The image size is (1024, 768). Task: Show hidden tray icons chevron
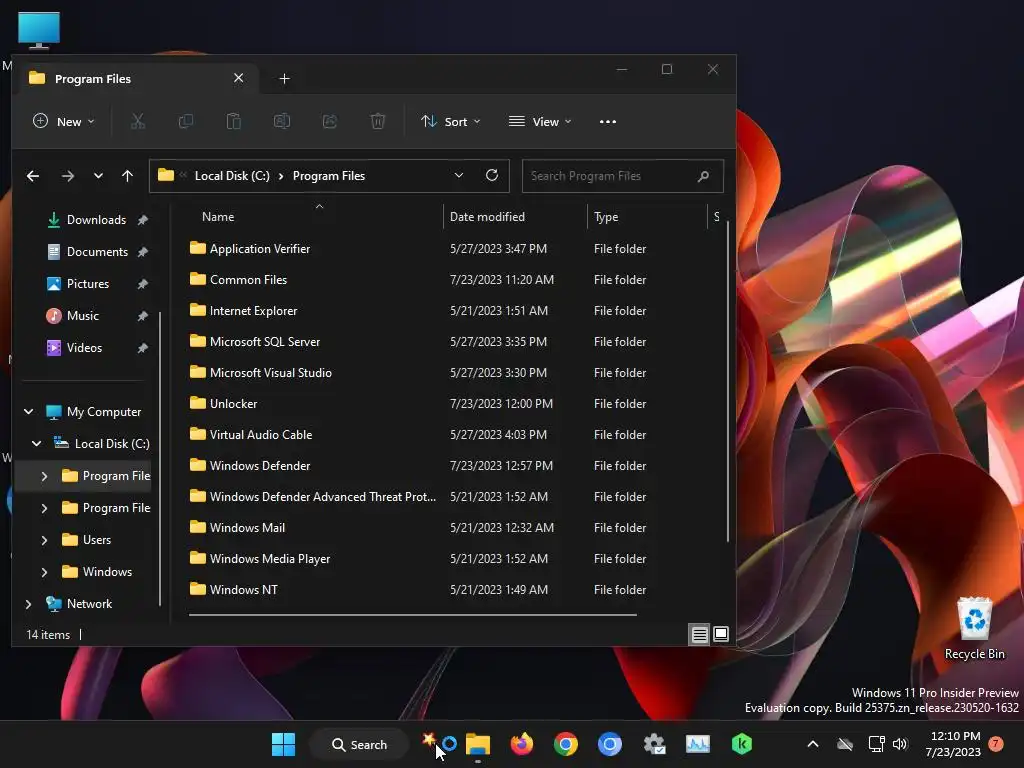[x=813, y=744]
